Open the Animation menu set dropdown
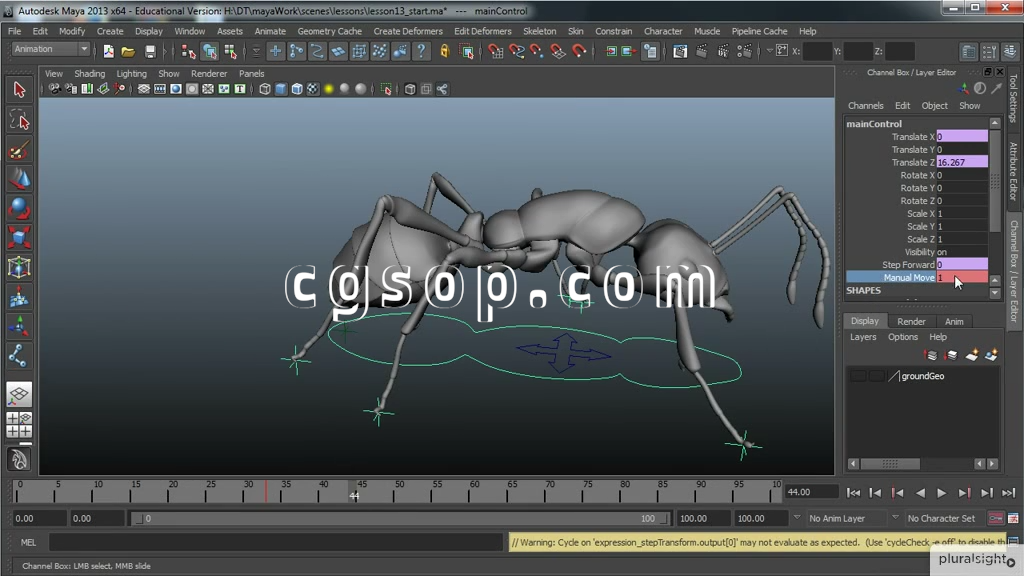 tap(50, 50)
